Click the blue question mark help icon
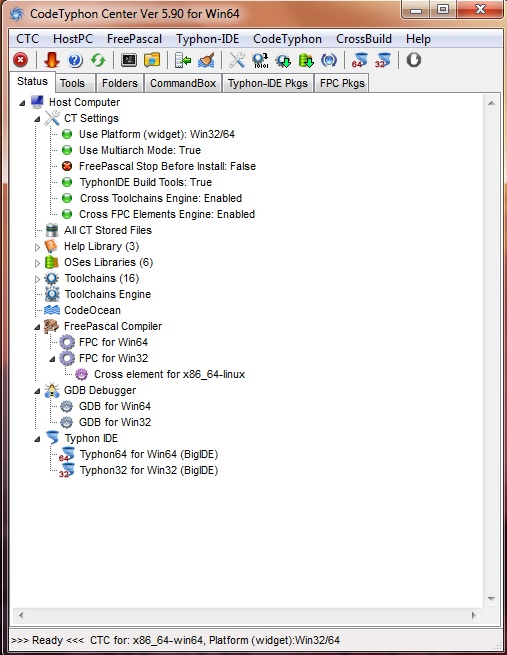Screen dimensions: 507x655 [x=75, y=60]
